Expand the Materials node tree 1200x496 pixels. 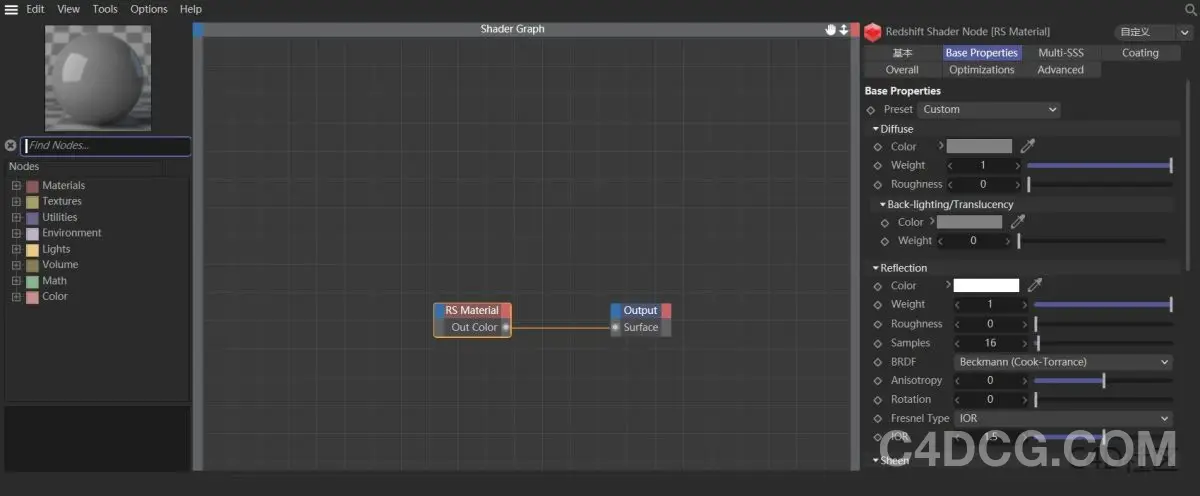[16, 186]
